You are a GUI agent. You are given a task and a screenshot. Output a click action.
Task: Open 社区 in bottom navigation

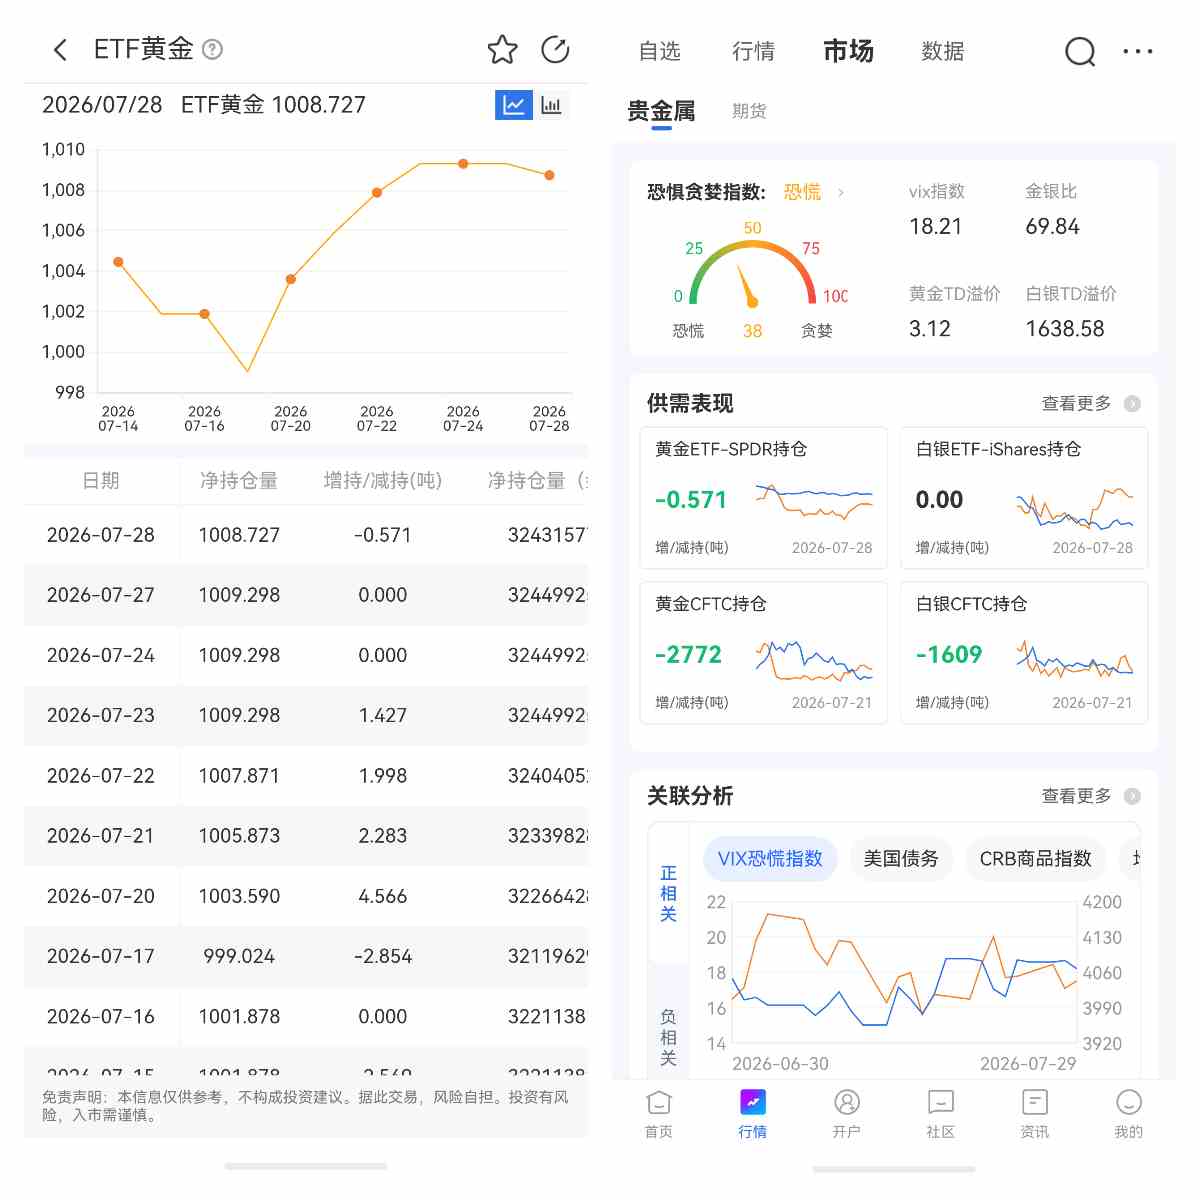940,1114
